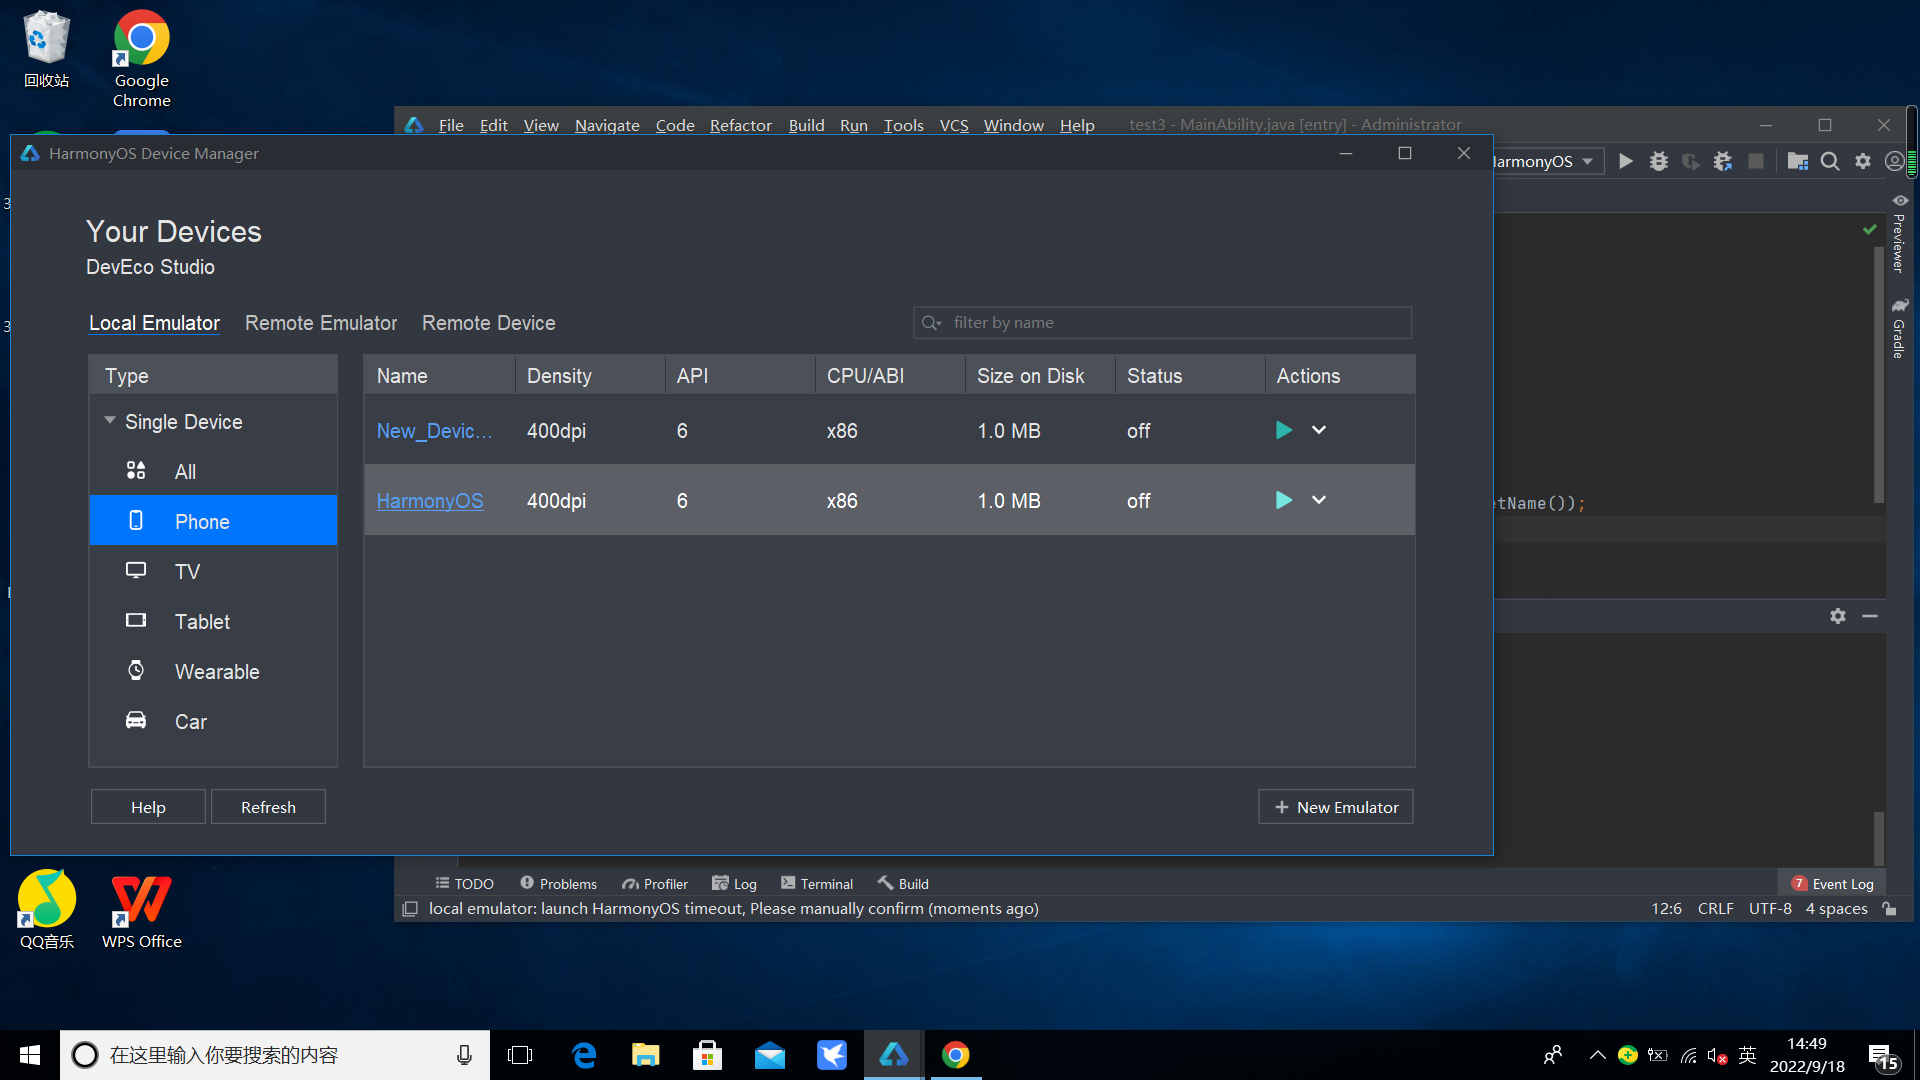Refresh the emulator list
Screen dimensions: 1920x1080
pyautogui.click(x=268, y=807)
